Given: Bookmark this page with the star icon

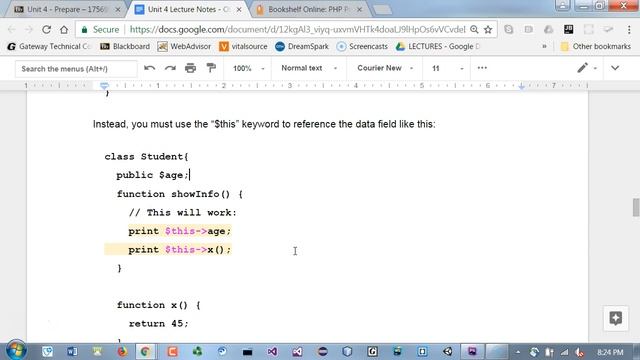Looking at the screenshot, I should [488, 29].
